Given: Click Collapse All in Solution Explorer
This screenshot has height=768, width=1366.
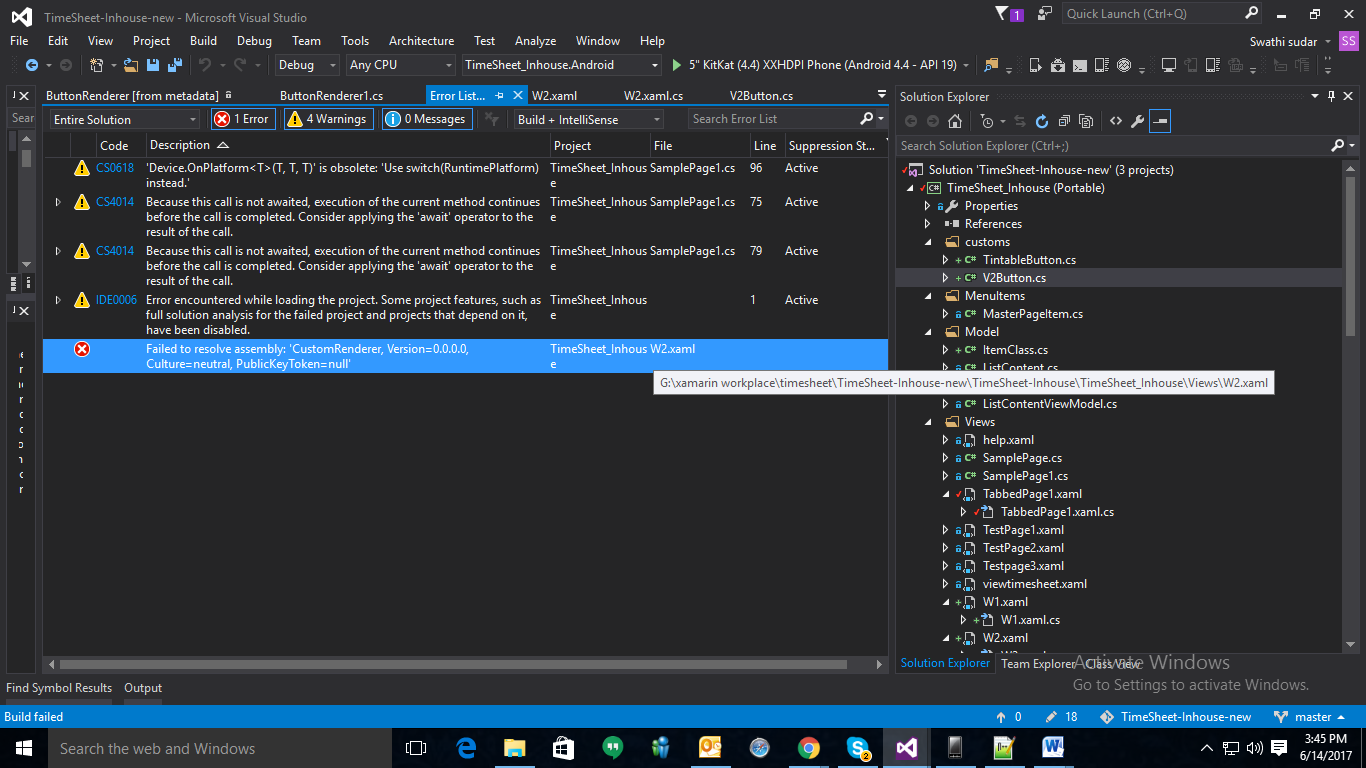Looking at the screenshot, I should point(1064,121).
